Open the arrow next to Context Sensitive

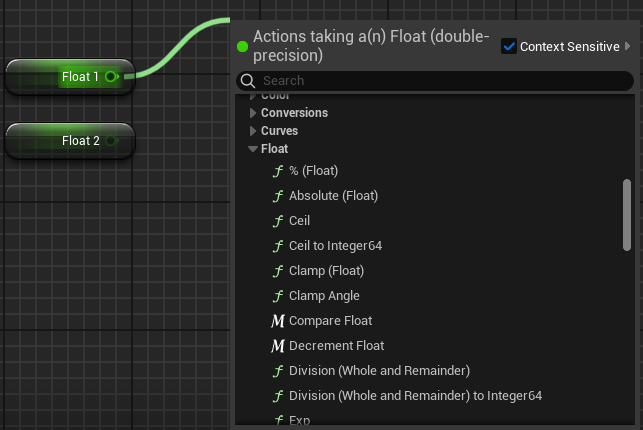pos(628,46)
